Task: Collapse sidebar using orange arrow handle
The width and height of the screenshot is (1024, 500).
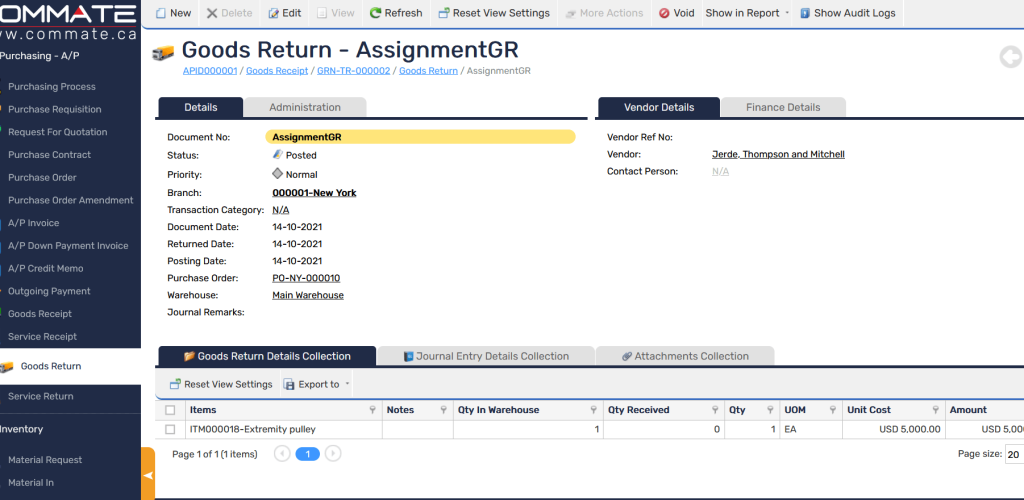Action: (148, 475)
